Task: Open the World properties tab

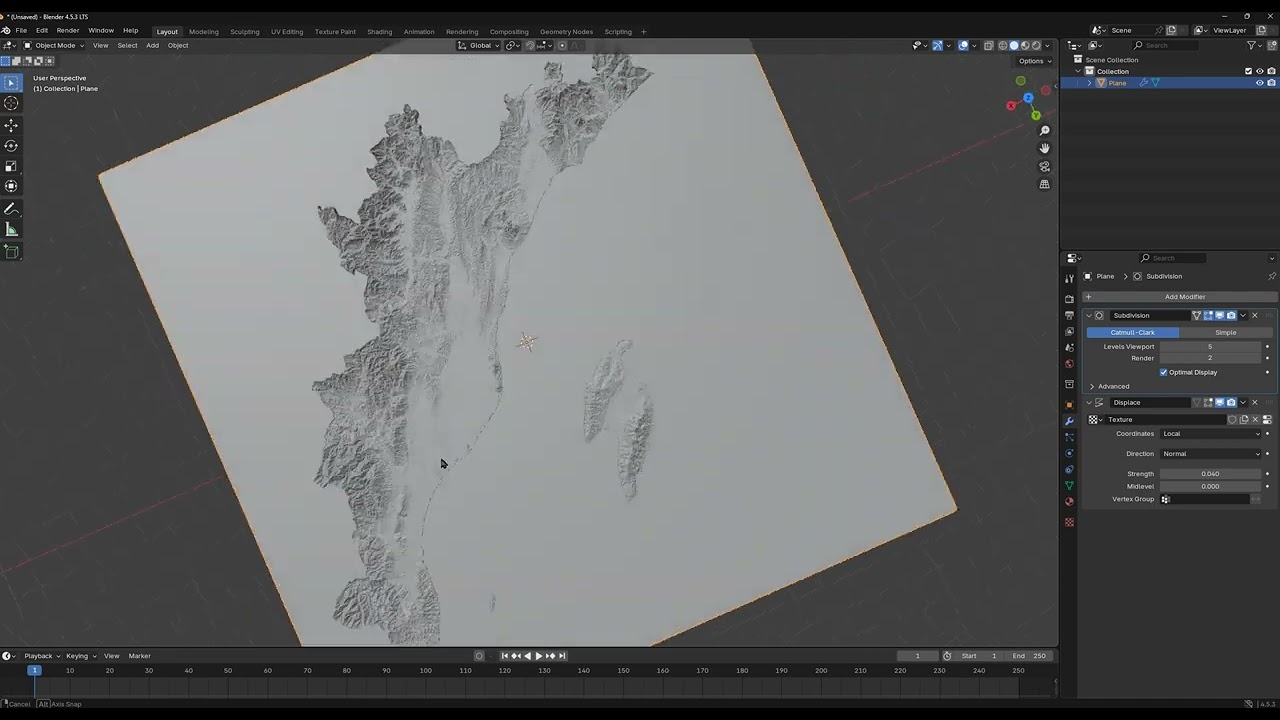Action: point(1069,363)
